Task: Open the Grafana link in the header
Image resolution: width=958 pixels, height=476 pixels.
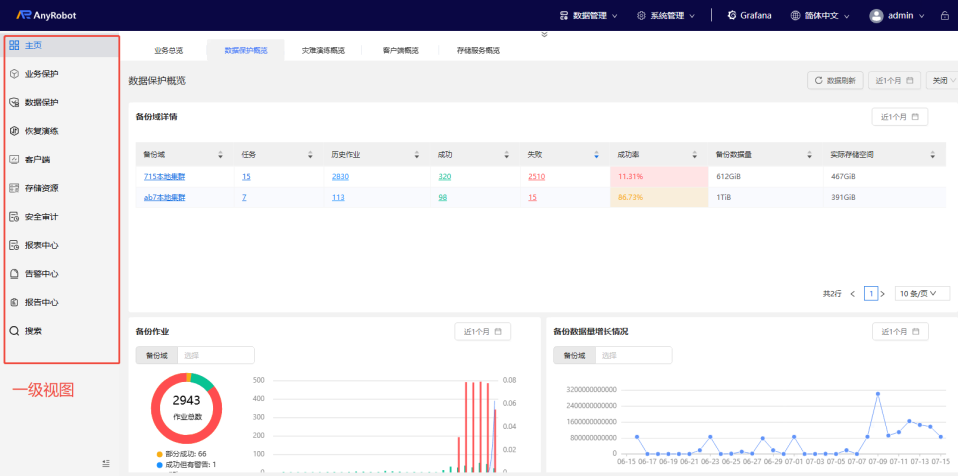Action: pyautogui.click(x=749, y=15)
